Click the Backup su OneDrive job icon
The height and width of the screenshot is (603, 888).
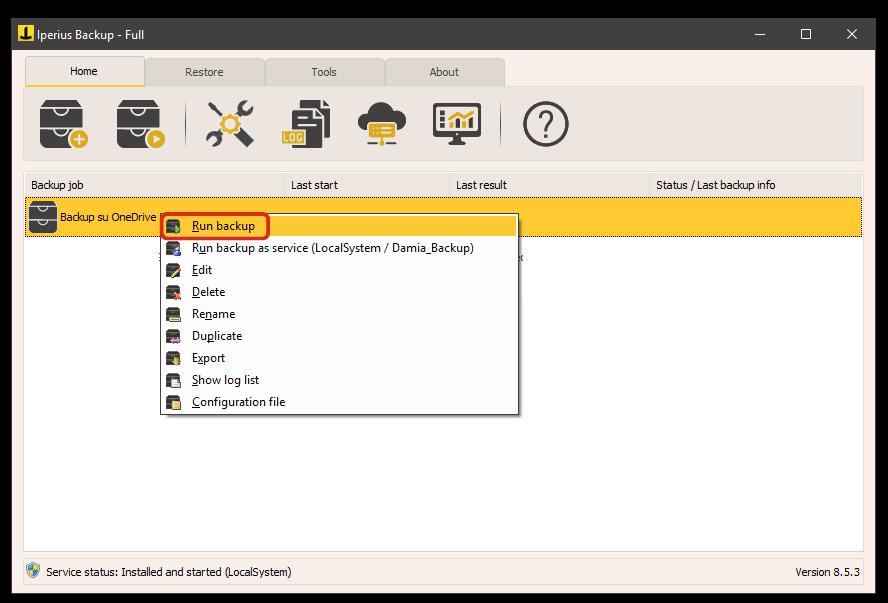(43, 217)
